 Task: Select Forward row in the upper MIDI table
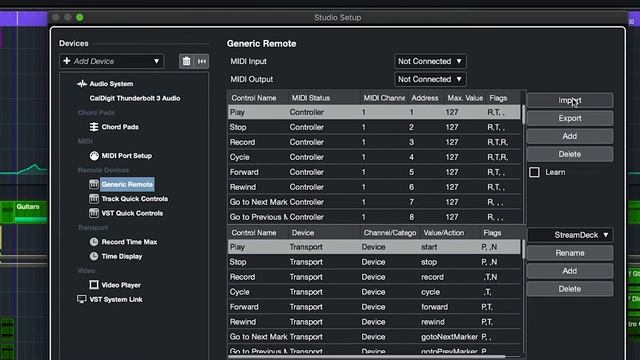click(374, 172)
